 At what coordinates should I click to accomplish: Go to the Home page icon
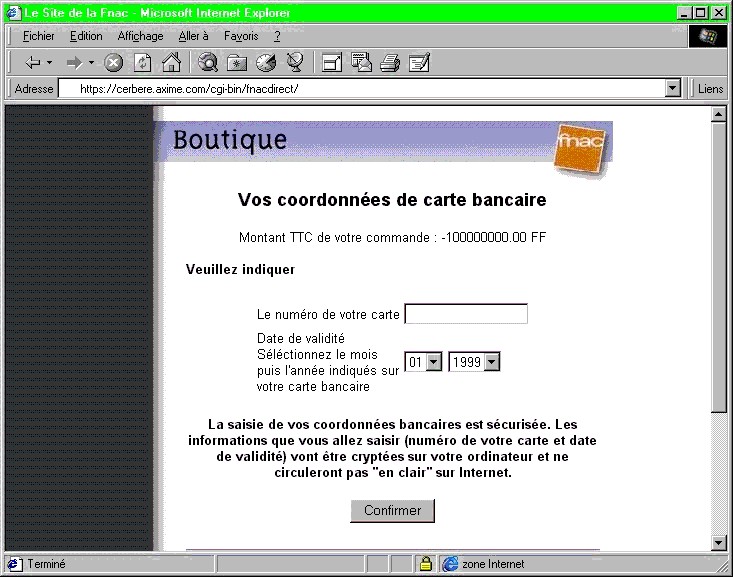(x=171, y=62)
